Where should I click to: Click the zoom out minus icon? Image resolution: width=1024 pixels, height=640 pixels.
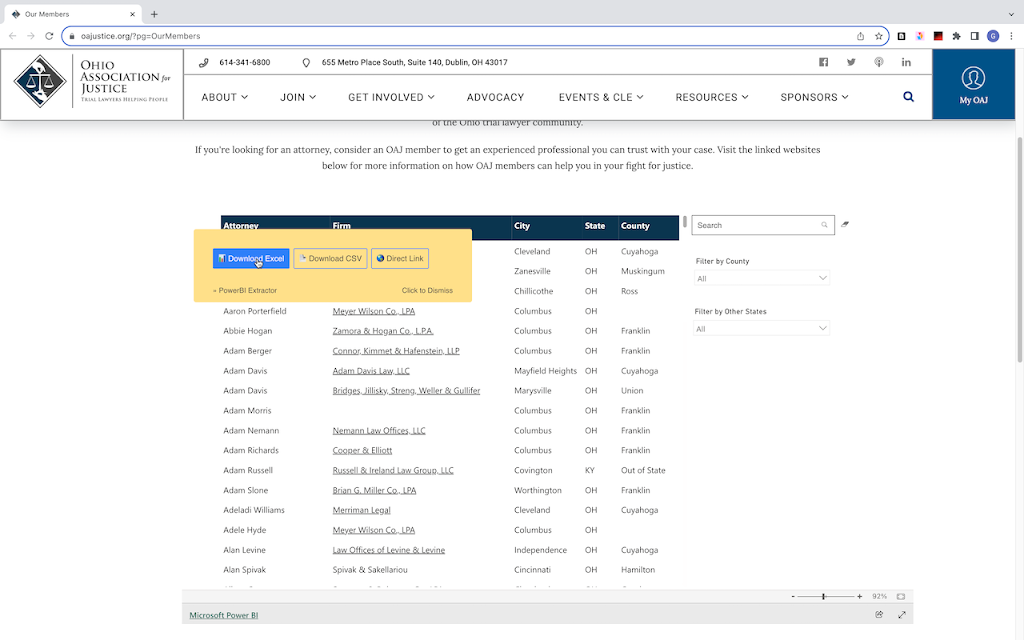point(793,596)
